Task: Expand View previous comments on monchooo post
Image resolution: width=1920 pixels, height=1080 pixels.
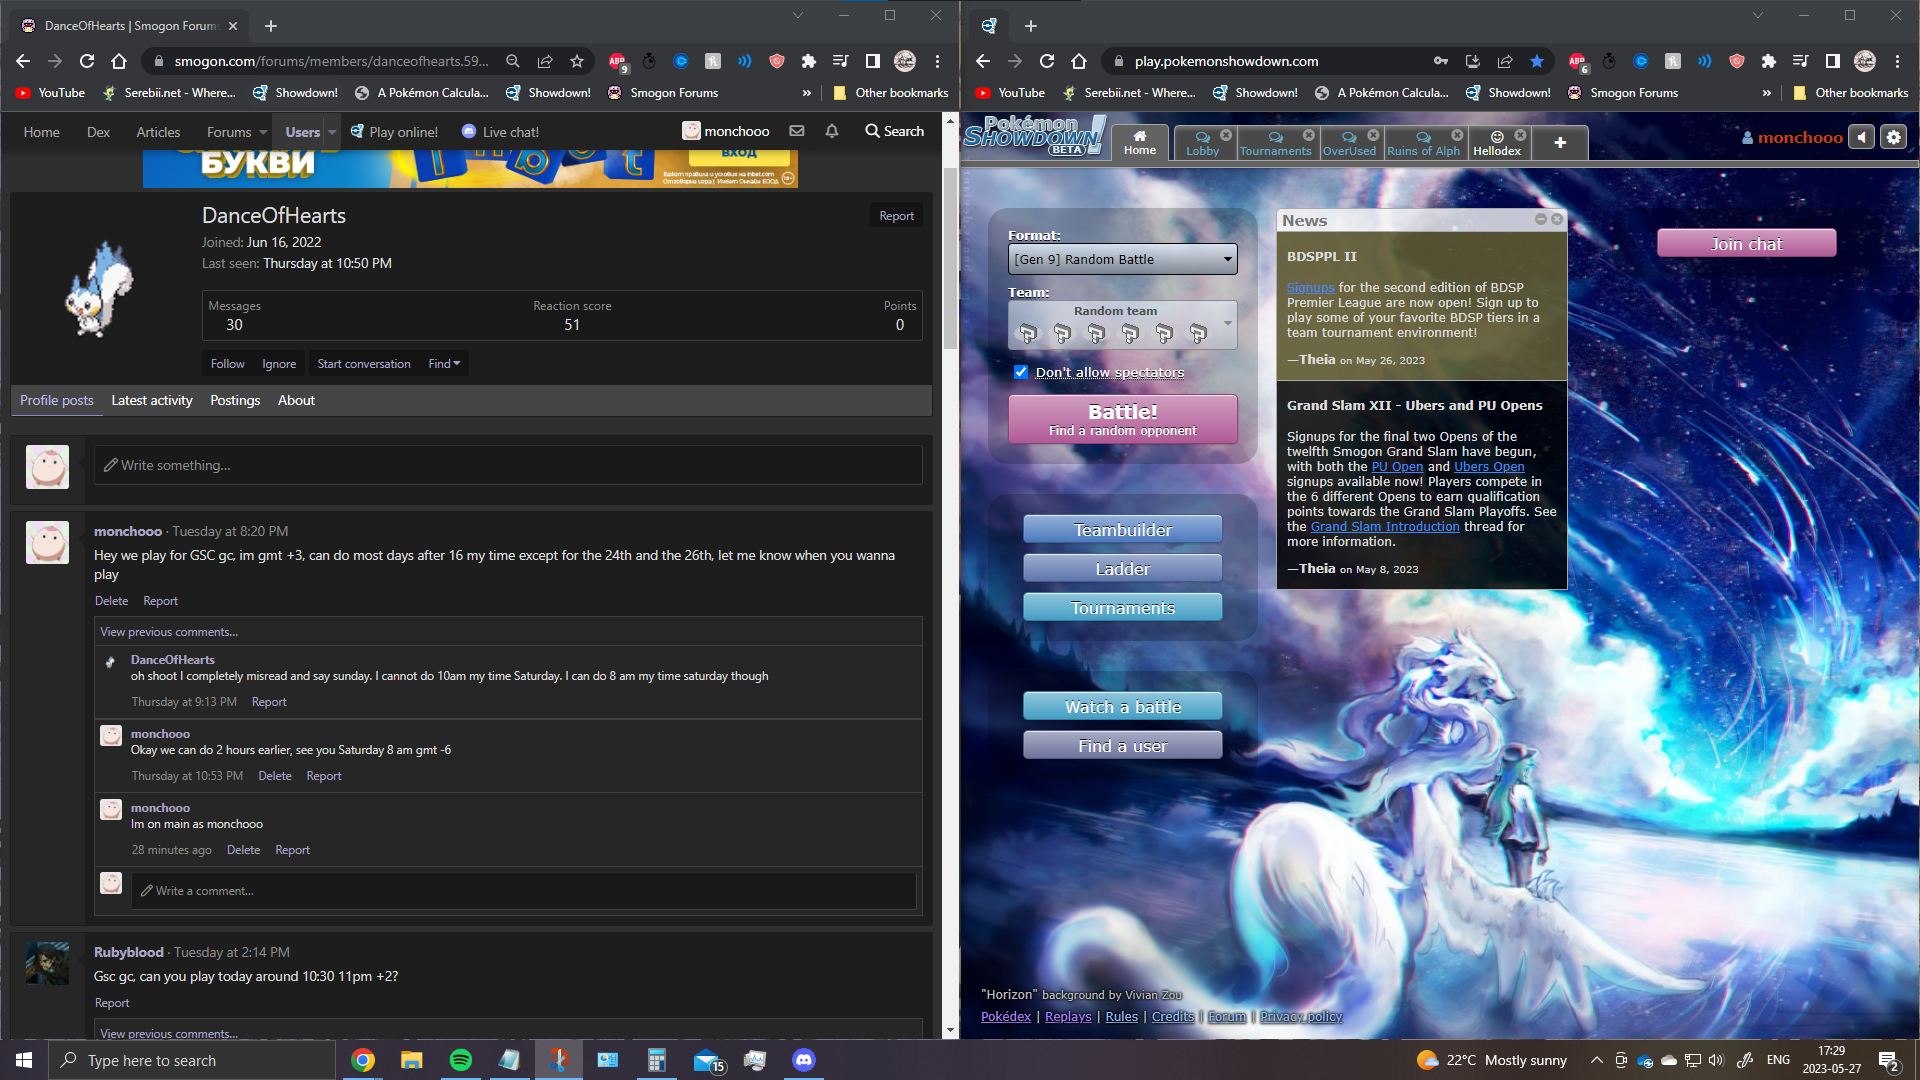Action: click(169, 632)
